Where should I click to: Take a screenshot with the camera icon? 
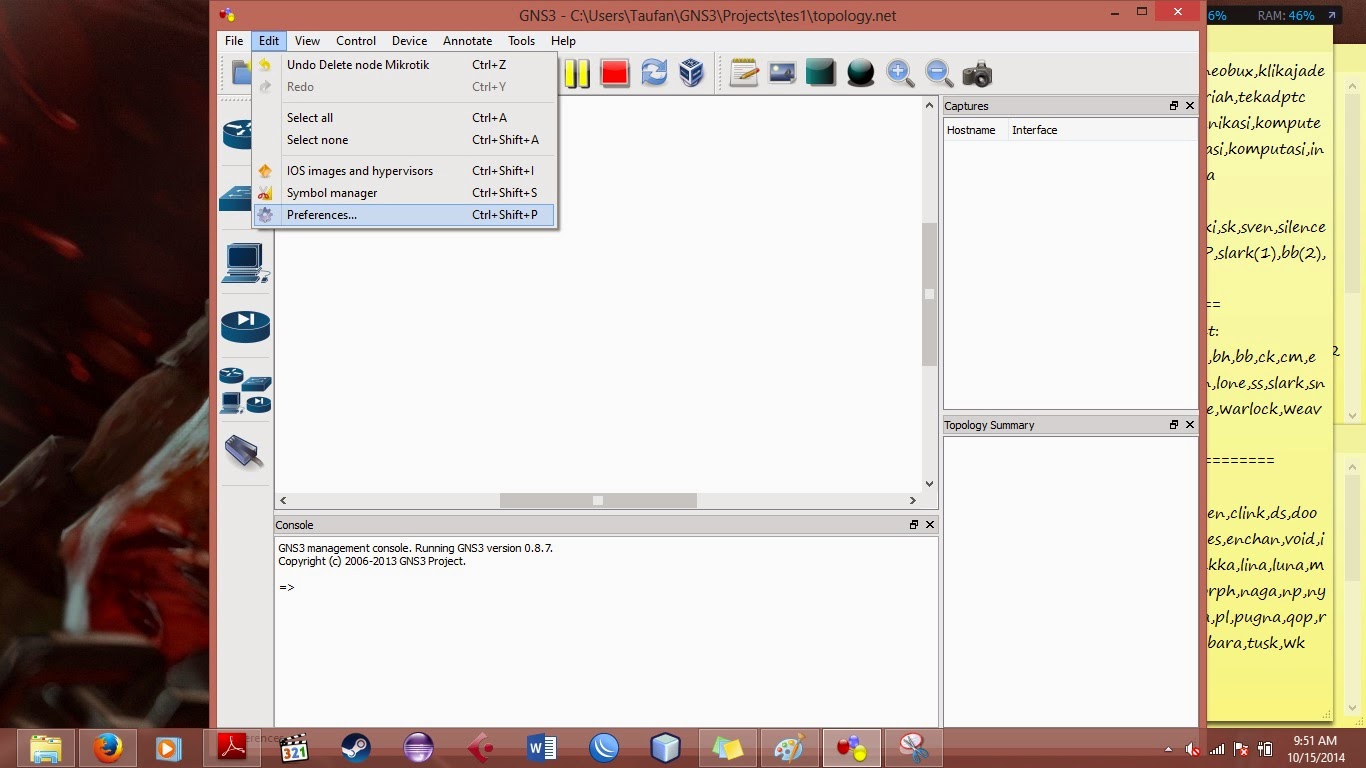(977, 74)
